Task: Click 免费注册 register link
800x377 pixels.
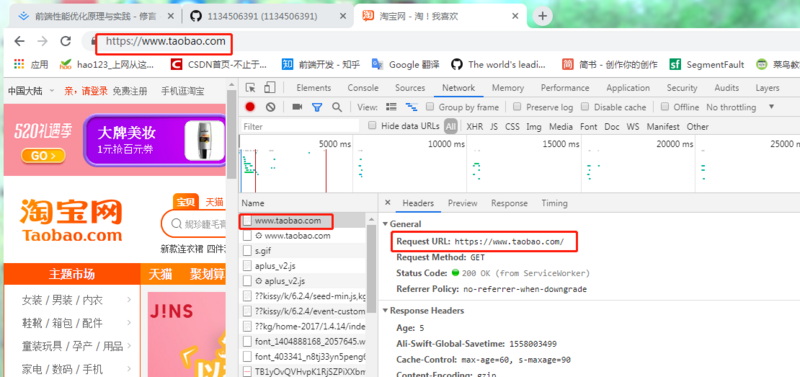Action: [x=130, y=91]
